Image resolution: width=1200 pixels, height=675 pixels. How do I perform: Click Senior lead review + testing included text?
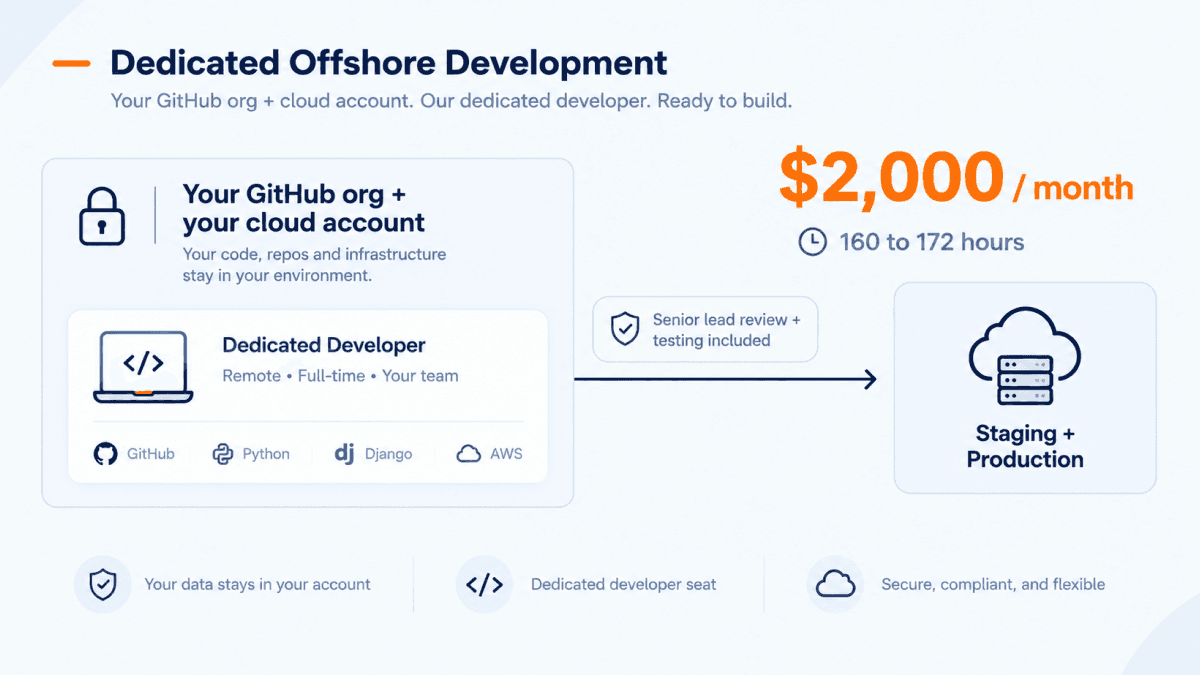coord(727,330)
